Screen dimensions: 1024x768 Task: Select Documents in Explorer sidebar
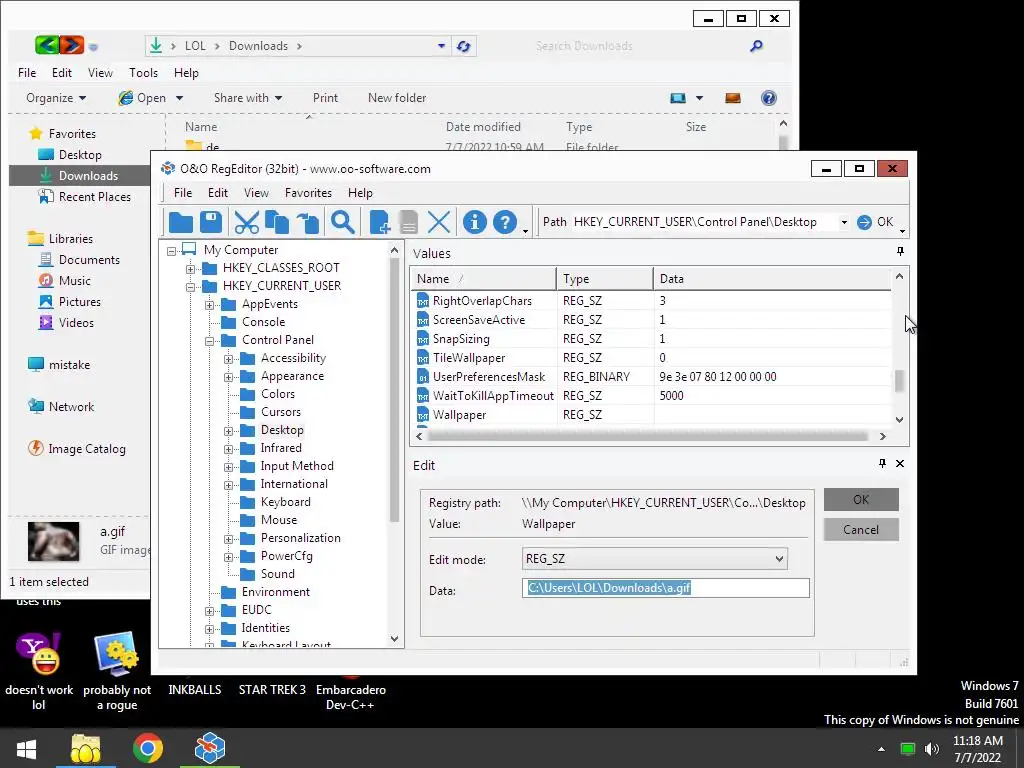pos(89,260)
